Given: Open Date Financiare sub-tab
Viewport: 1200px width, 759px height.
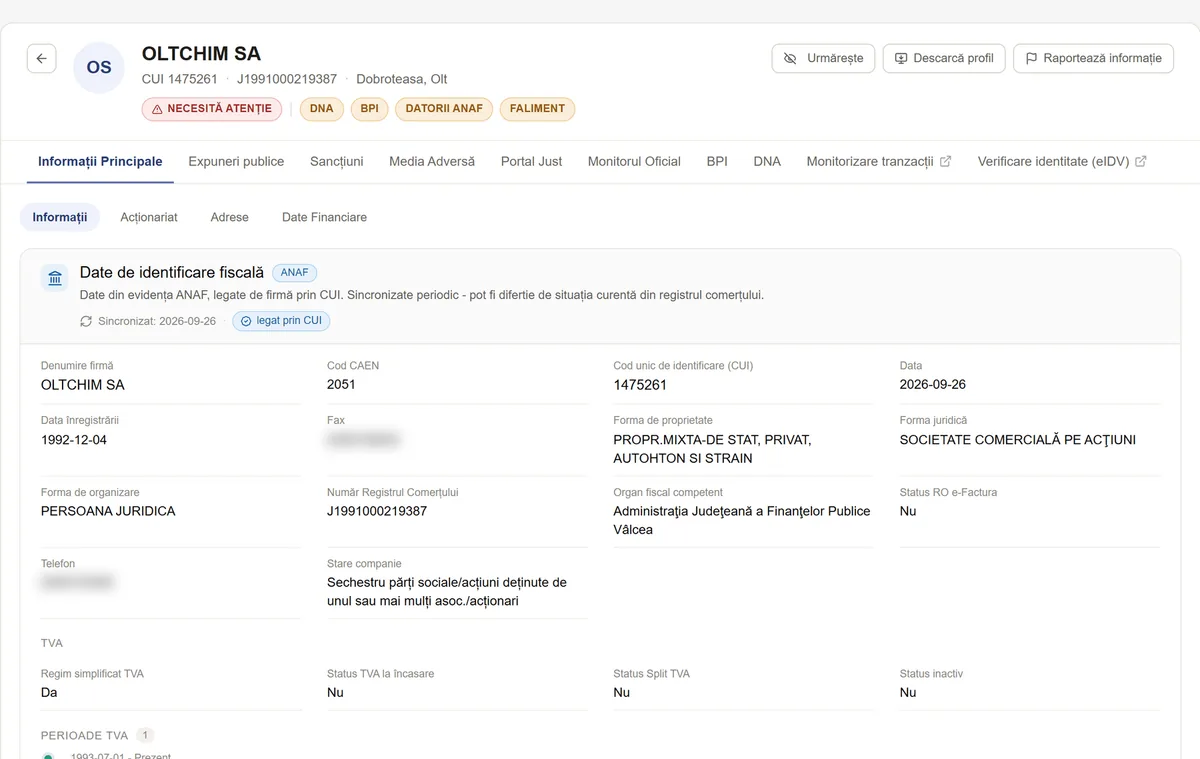Looking at the screenshot, I should [x=324, y=217].
